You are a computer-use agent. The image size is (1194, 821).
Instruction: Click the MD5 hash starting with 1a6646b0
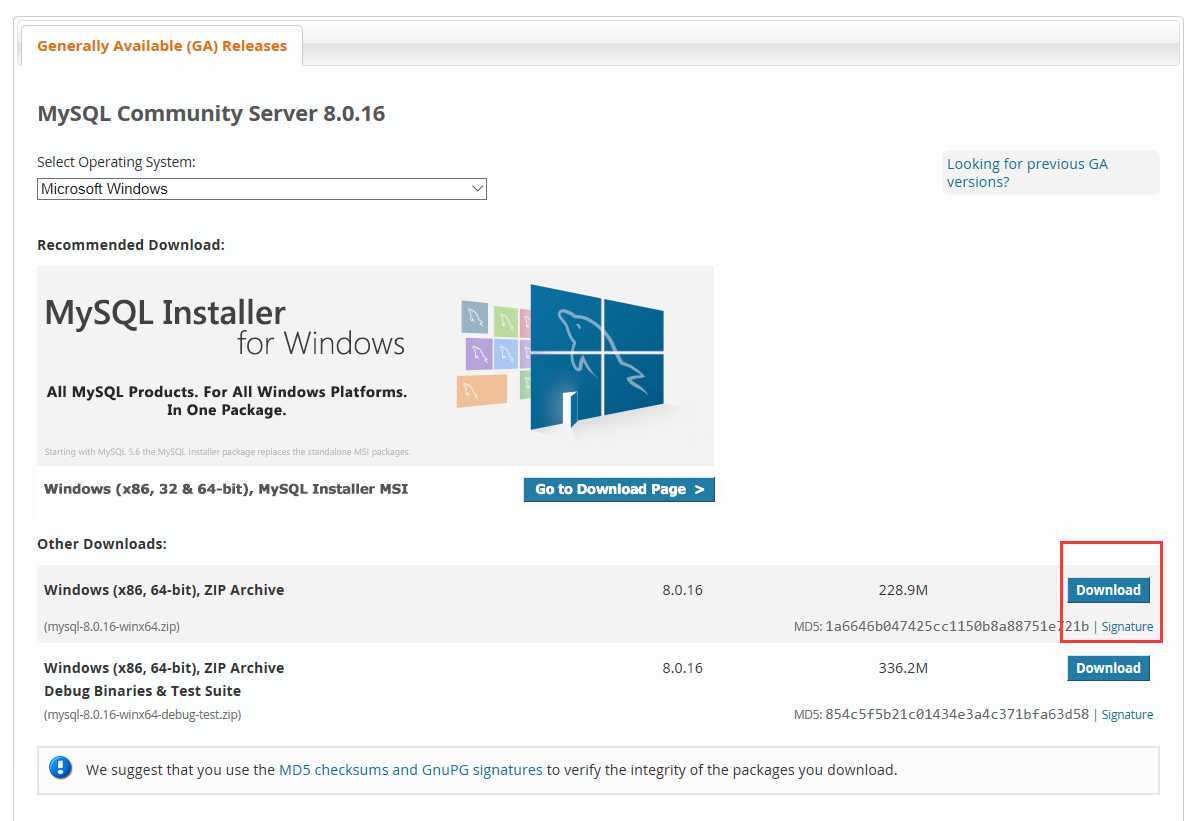click(957, 627)
